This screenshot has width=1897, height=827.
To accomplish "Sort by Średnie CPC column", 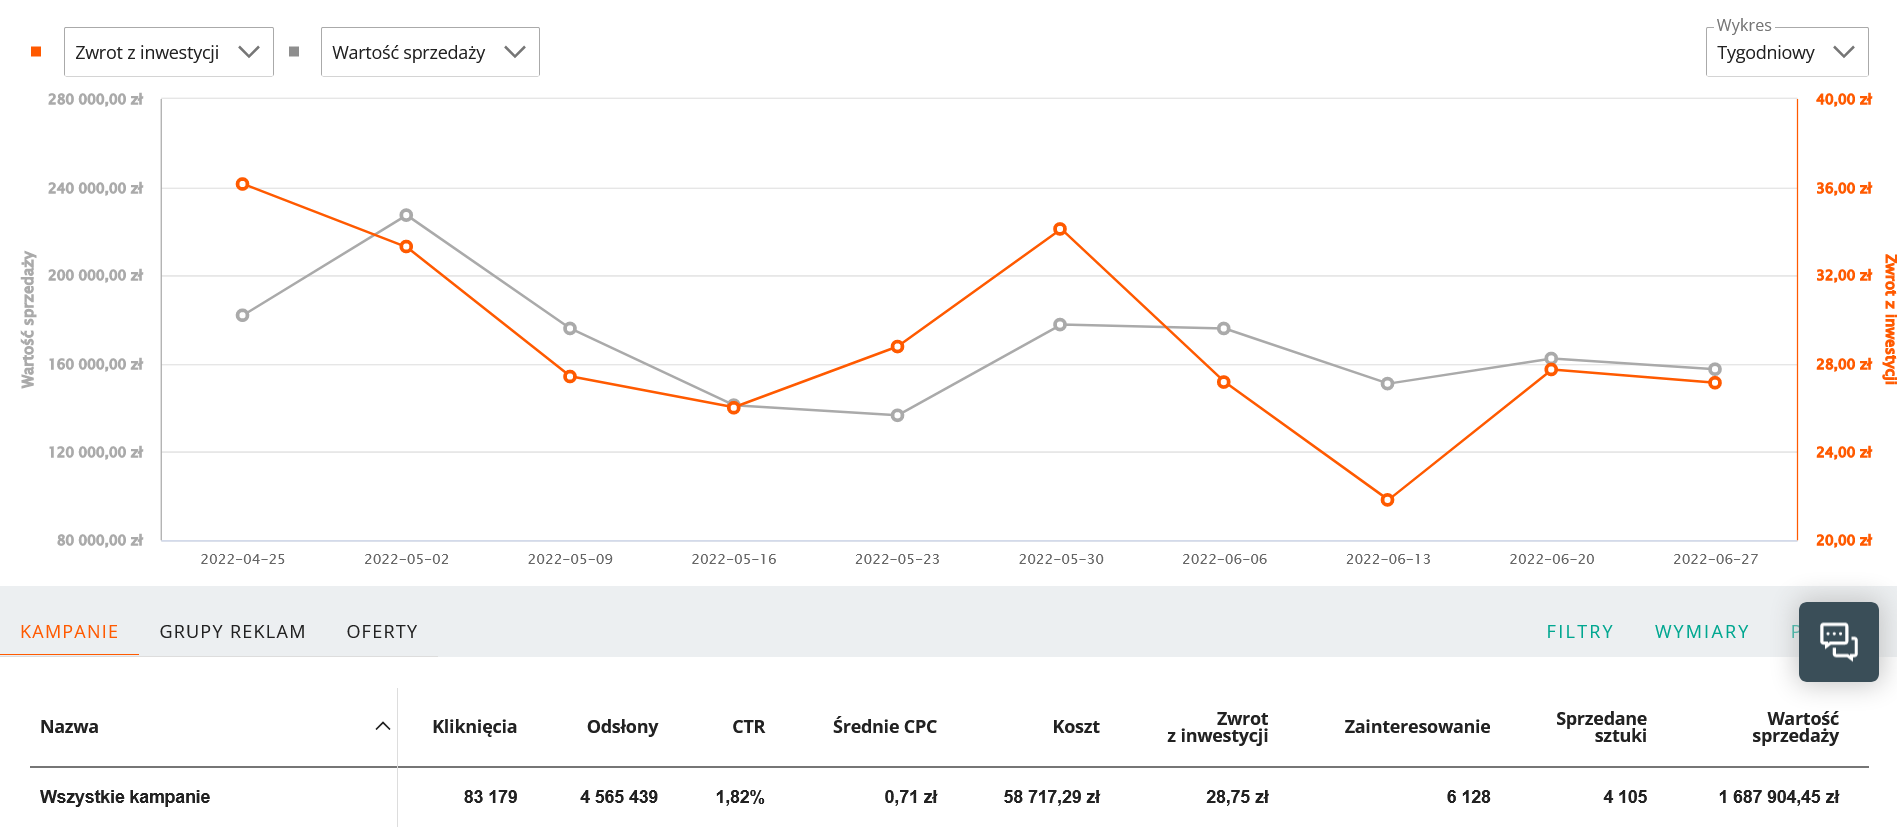I will coord(884,727).
